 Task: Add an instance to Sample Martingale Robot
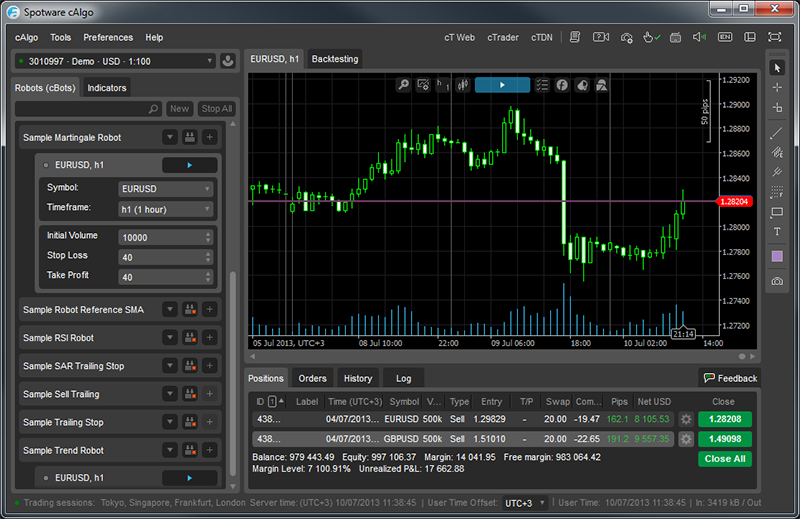209,137
